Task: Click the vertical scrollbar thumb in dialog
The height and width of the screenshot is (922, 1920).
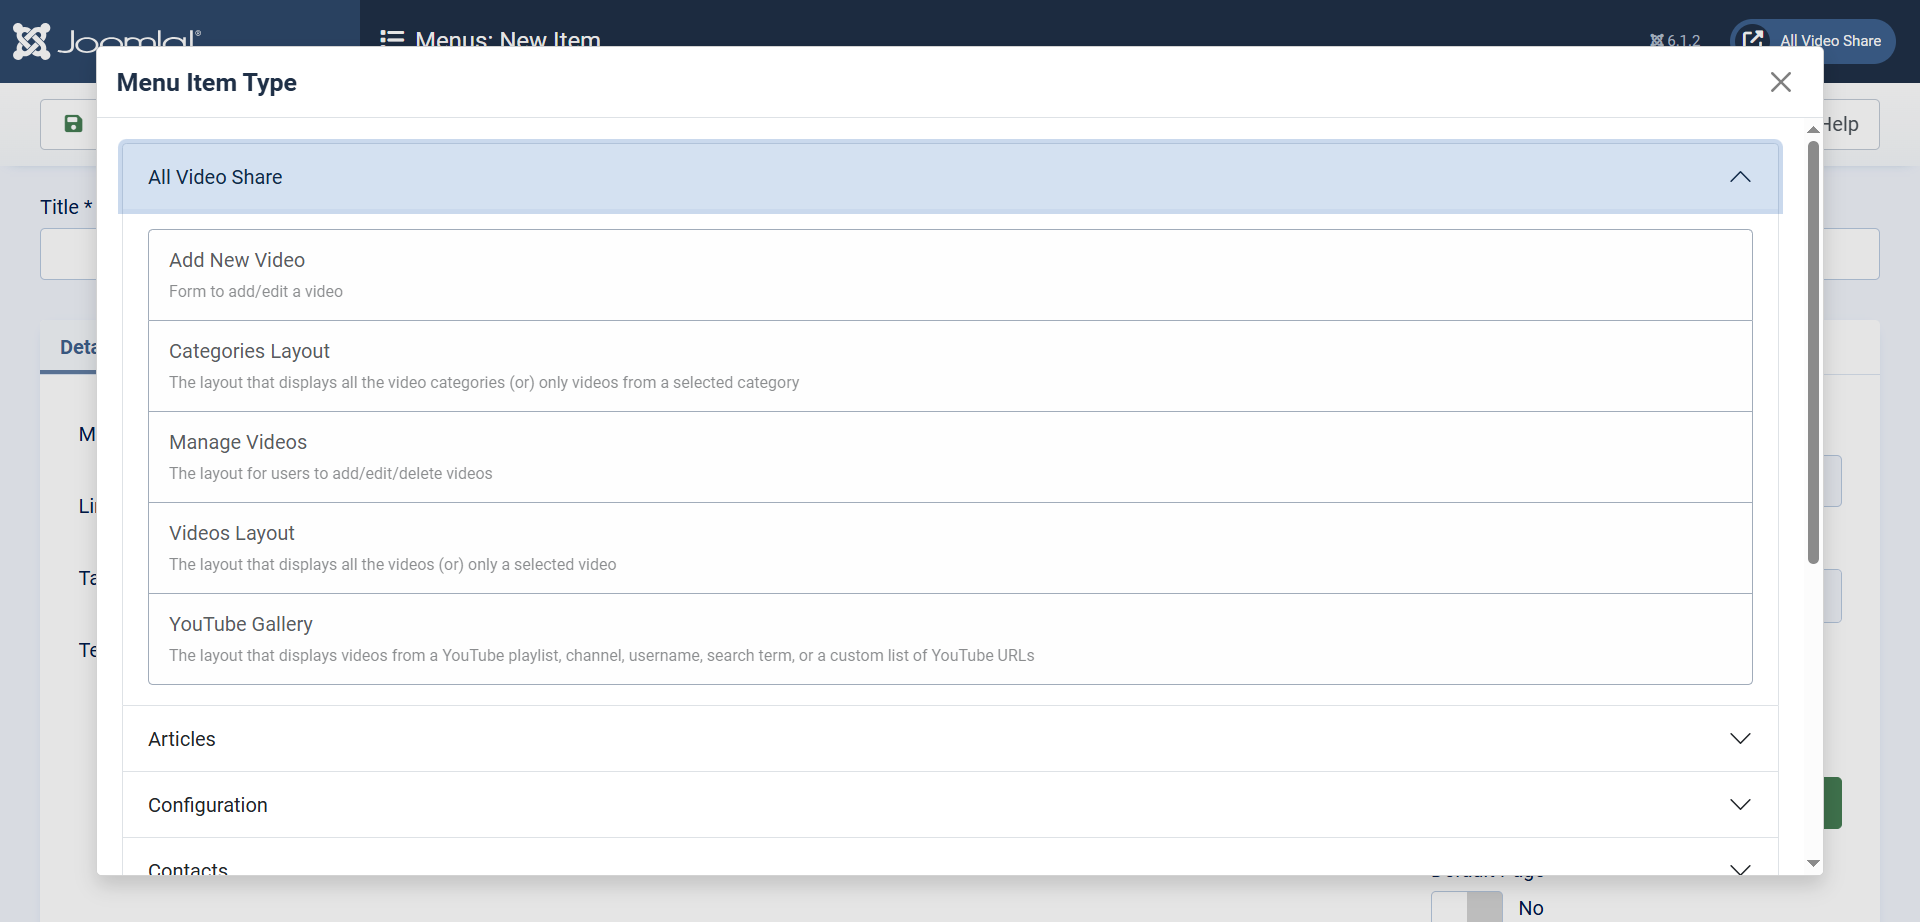Action: (1813, 352)
